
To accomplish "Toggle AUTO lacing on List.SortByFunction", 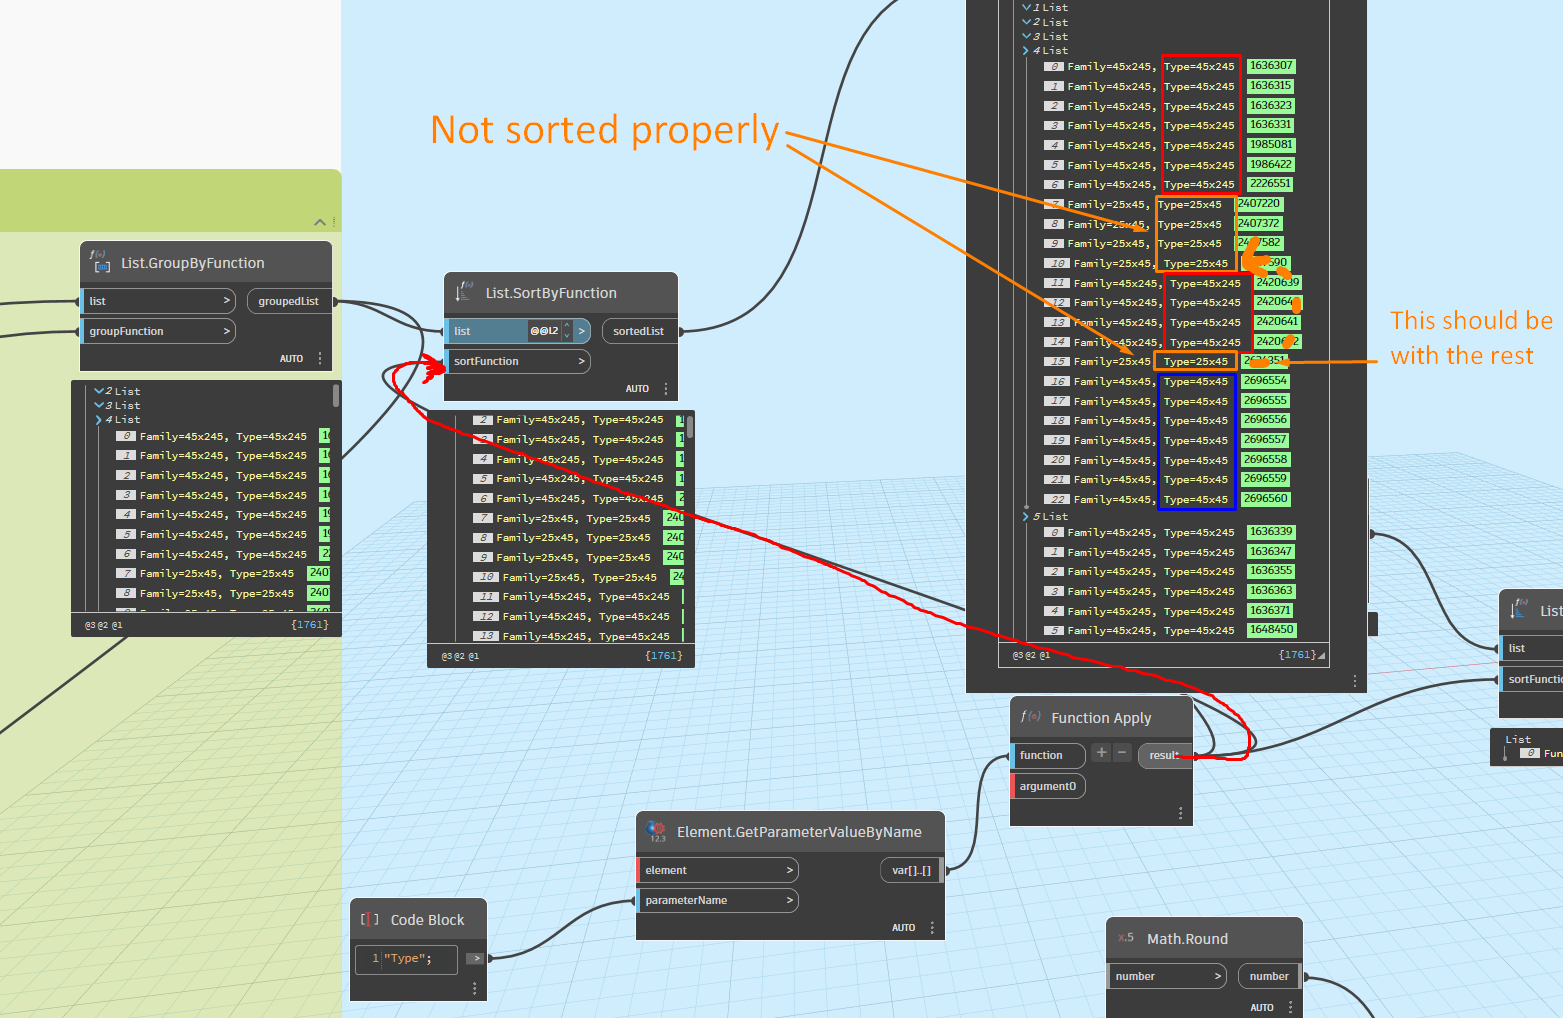I will pos(637,388).
